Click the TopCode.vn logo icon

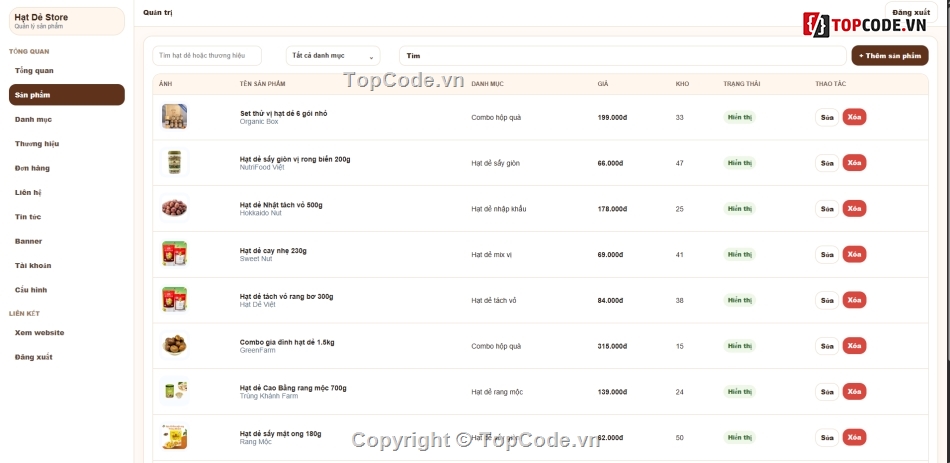pyautogui.click(x=815, y=25)
